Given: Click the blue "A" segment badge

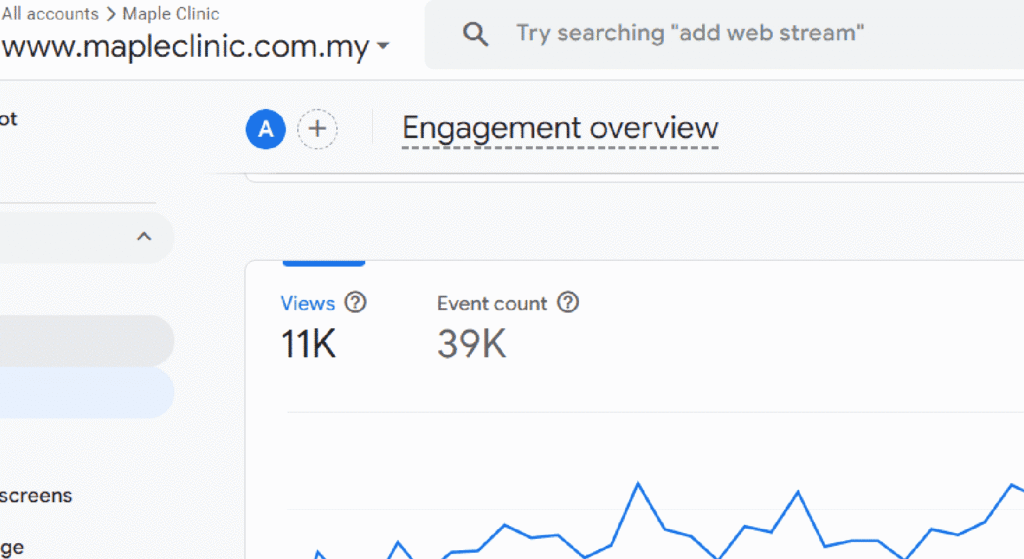Looking at the screenshot, I should (266, 129).
